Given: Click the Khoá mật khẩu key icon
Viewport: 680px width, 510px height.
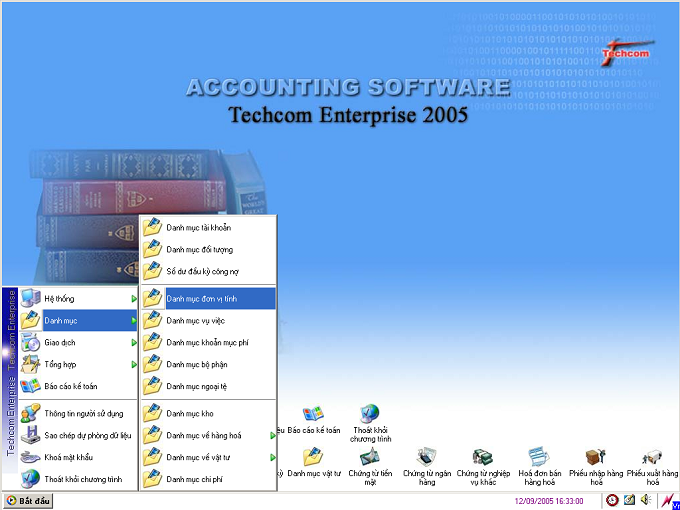Looking at the screenshot, I should click(x=31, y=457).
